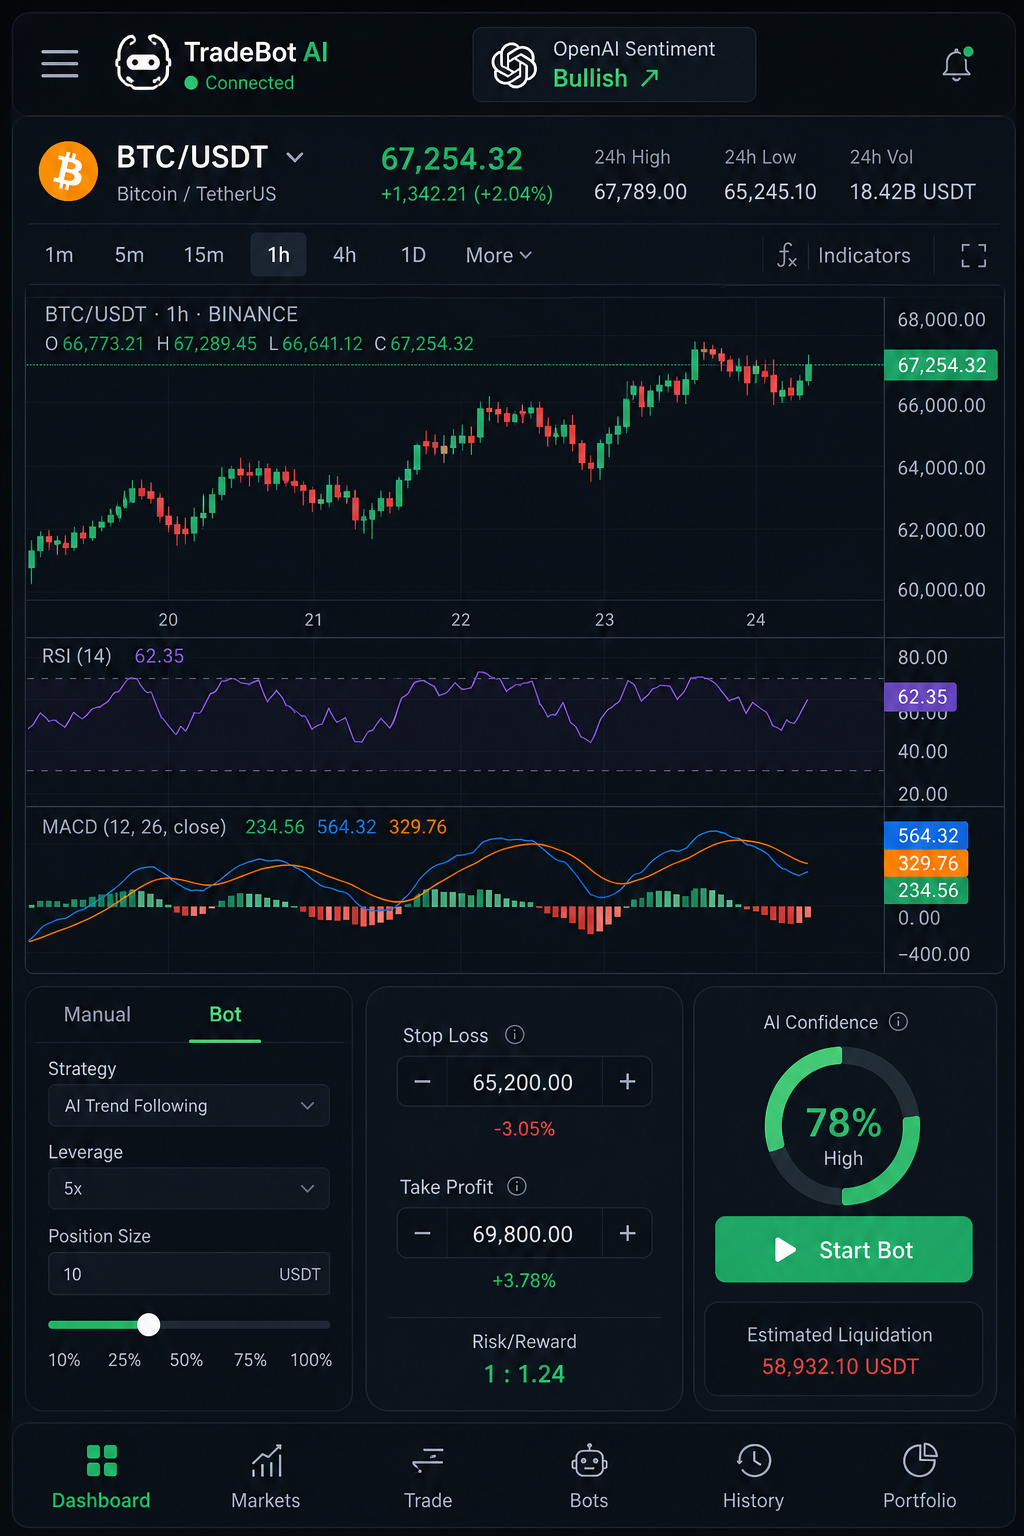Click the Estimated Liquidation 58,932.10 USDT value
Viewport: 1024px width, 1536px height.
(840, 1366)
